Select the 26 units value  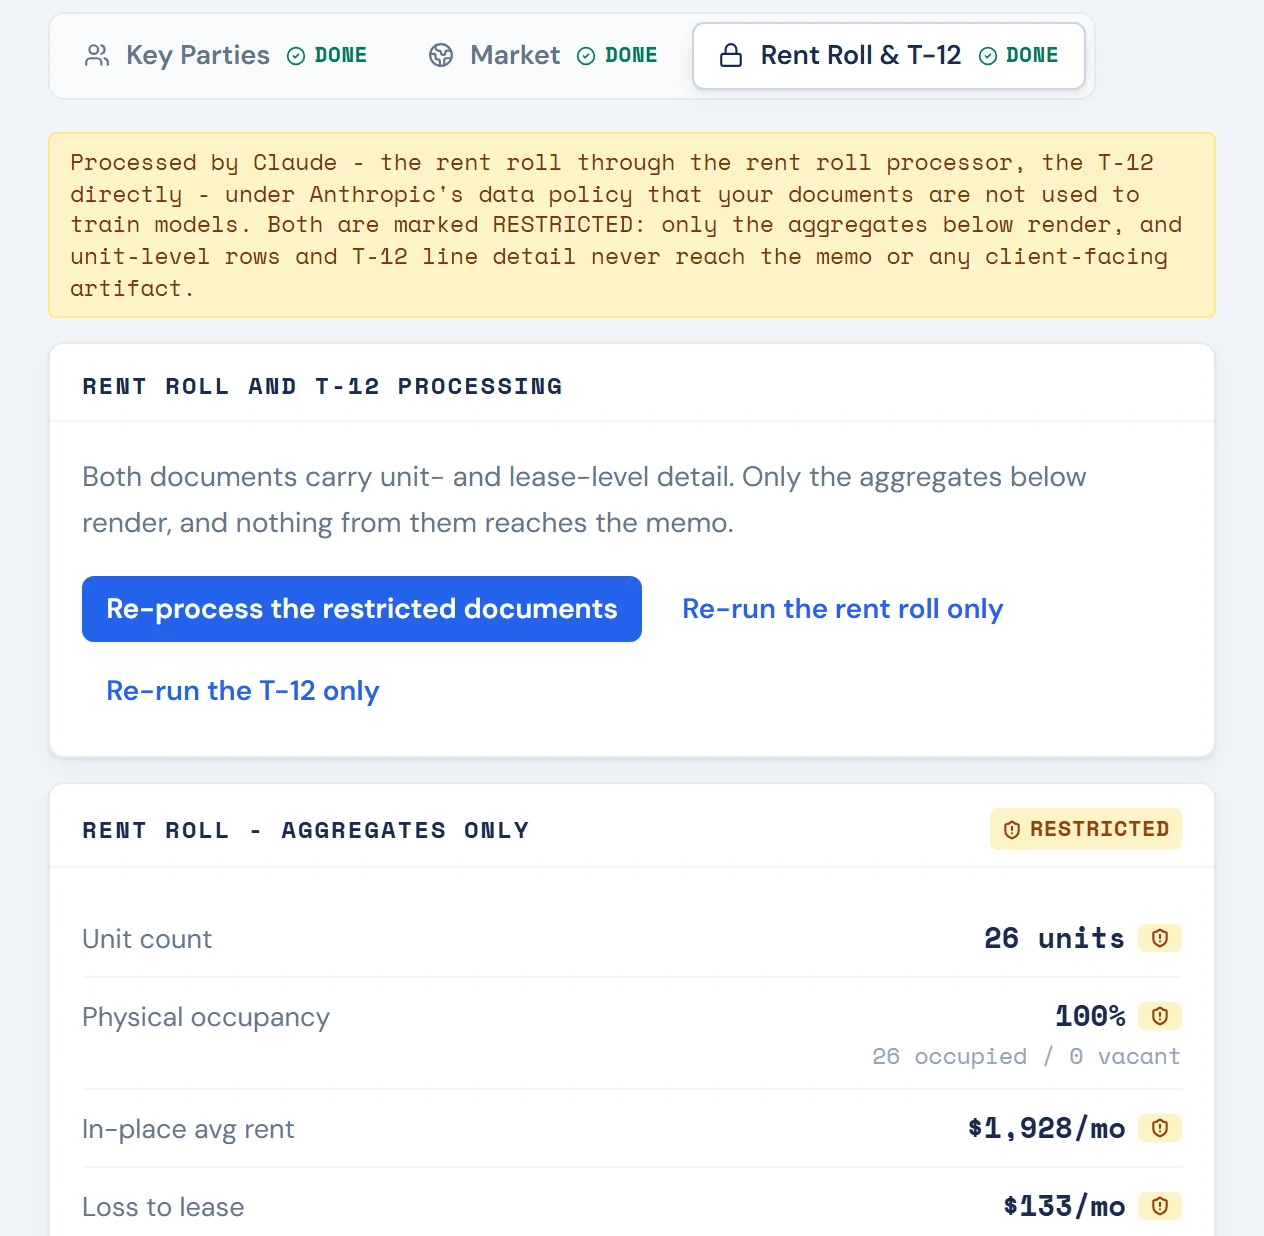coord(1054,938)
